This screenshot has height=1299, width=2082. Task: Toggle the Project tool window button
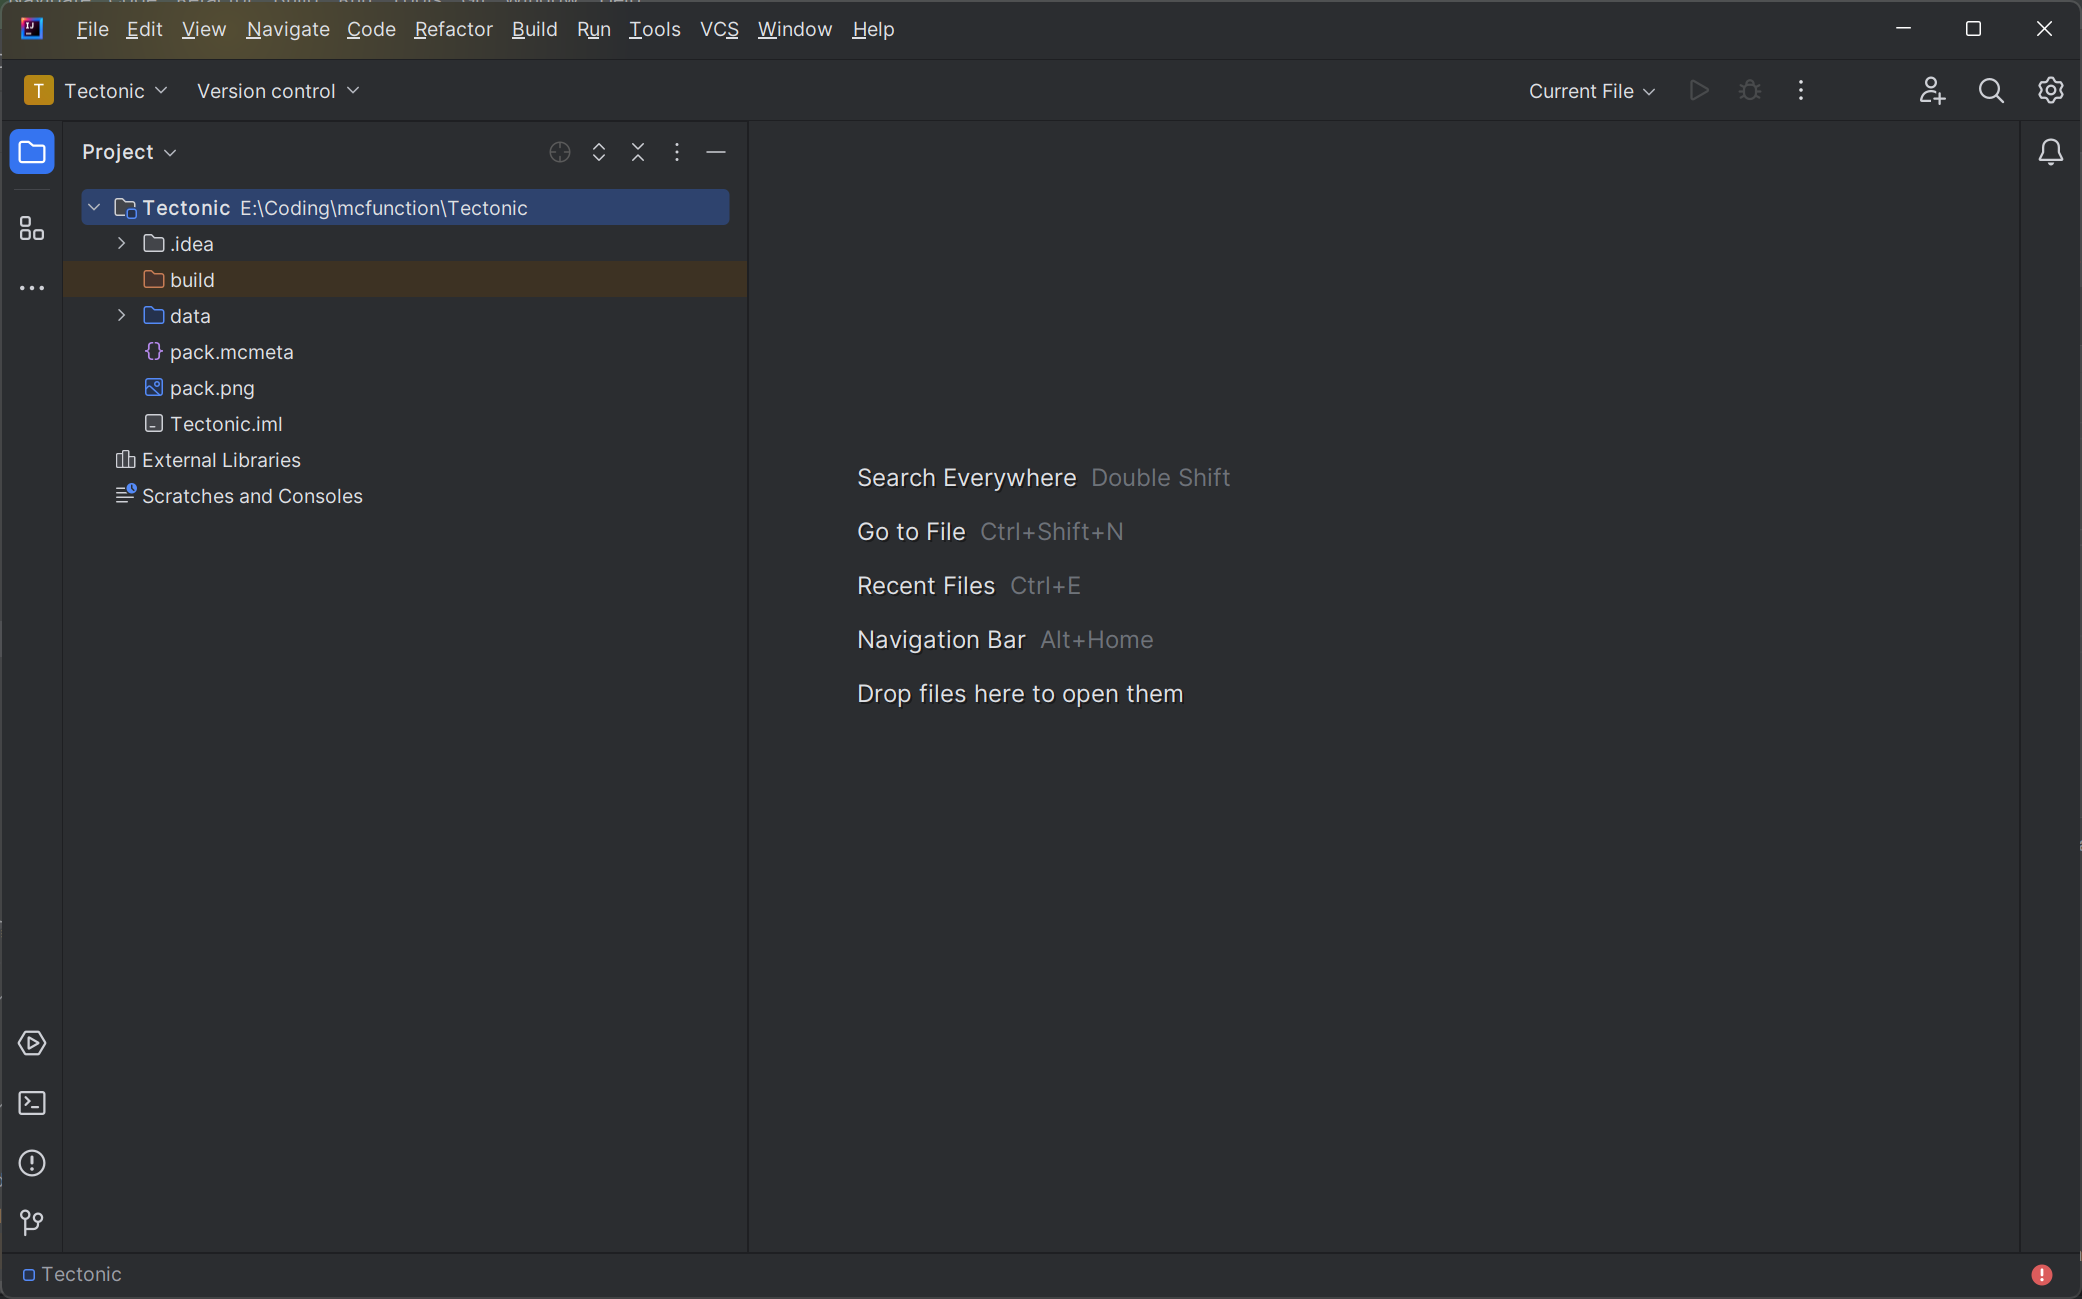31,152
